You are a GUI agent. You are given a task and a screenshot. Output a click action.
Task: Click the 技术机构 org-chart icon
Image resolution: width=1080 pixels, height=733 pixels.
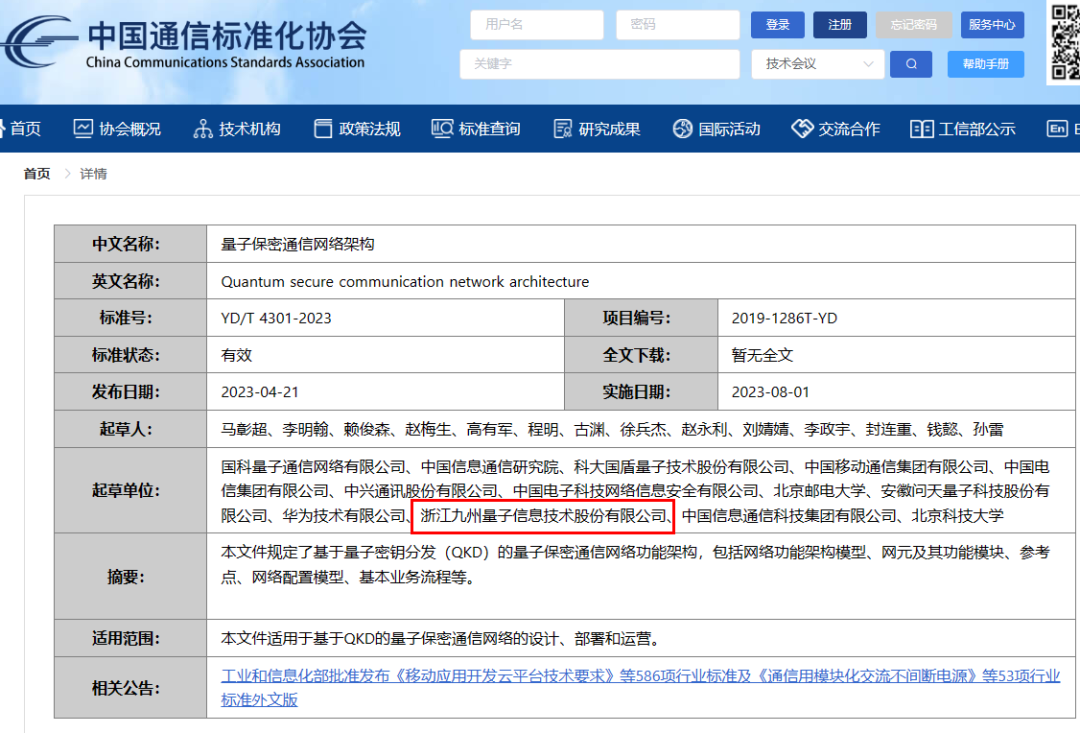pyautogui.click(x=202, y=129)
